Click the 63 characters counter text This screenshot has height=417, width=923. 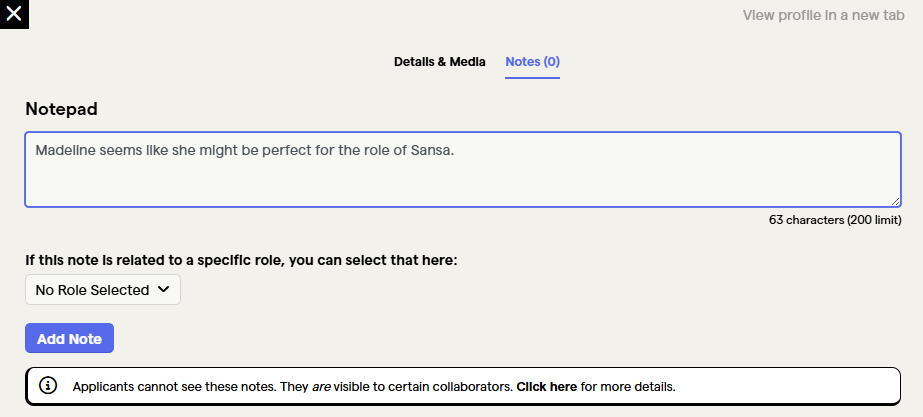pyautogui.click(x=806, y=220)
